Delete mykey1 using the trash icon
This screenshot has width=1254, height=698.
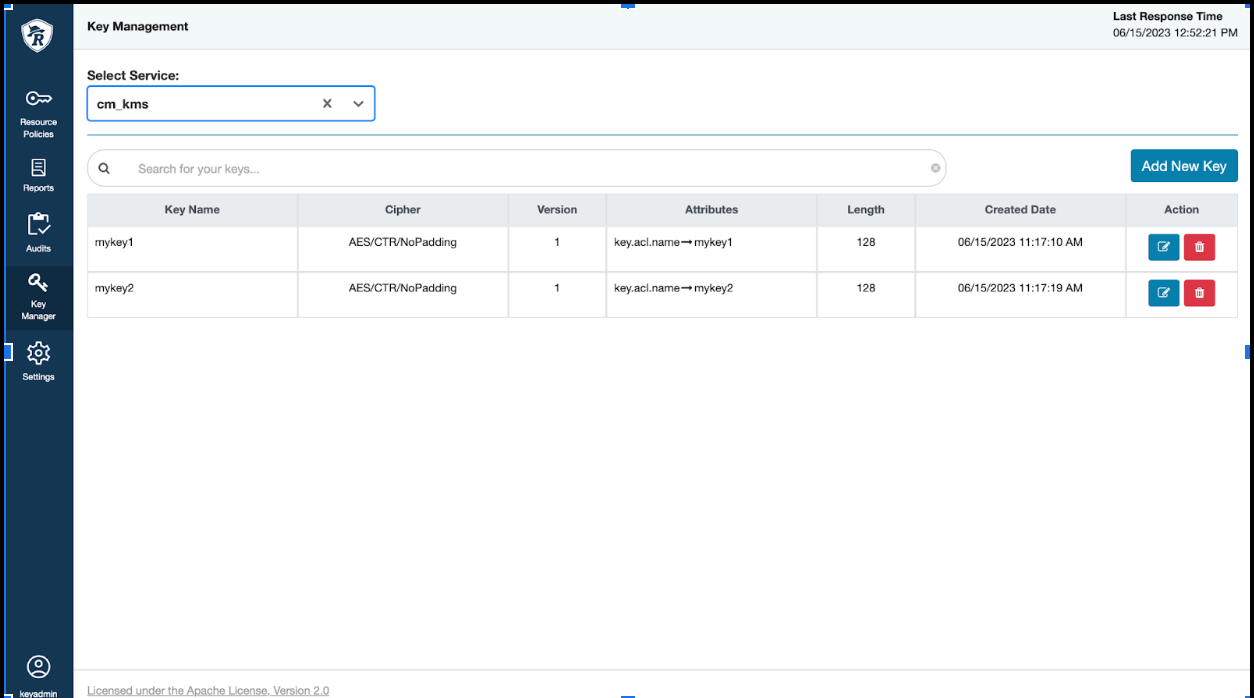pos(1199,247)
